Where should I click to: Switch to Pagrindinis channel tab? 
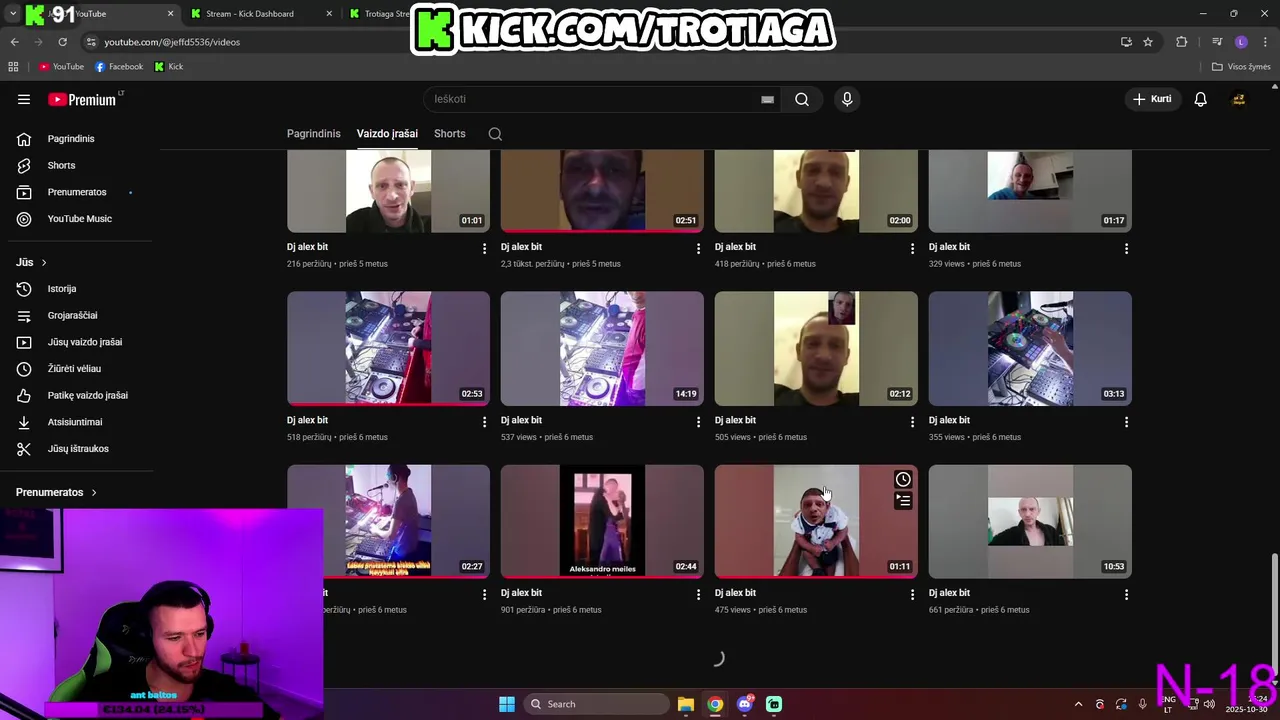[x=314, y=134]
